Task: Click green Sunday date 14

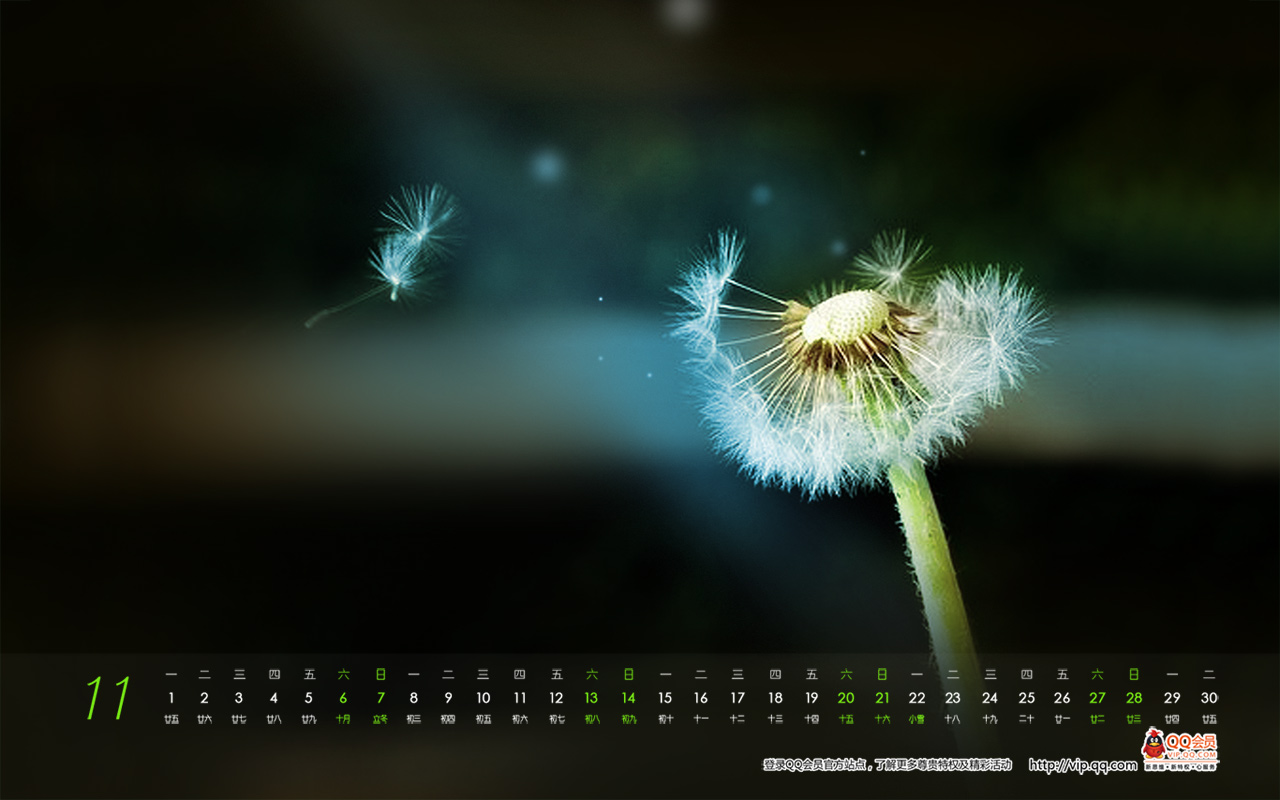Action: click(628, 698)
